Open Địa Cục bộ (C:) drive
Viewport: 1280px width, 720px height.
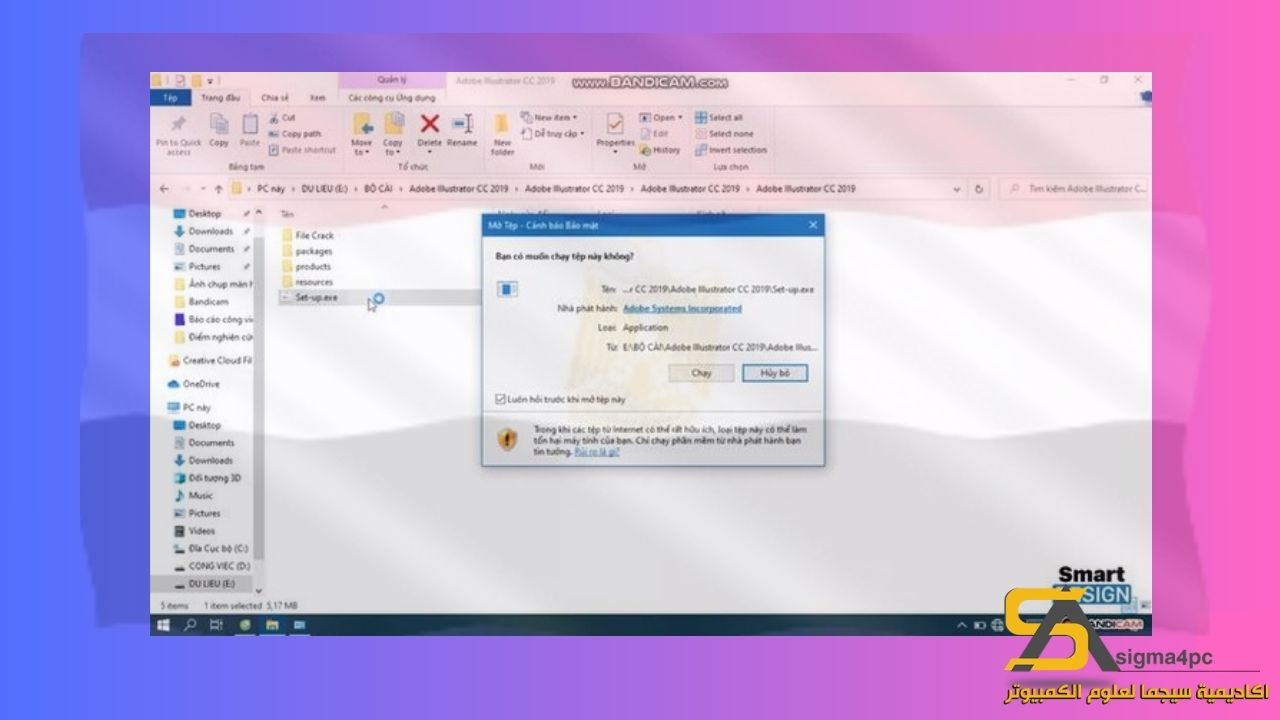click(212, 549)
